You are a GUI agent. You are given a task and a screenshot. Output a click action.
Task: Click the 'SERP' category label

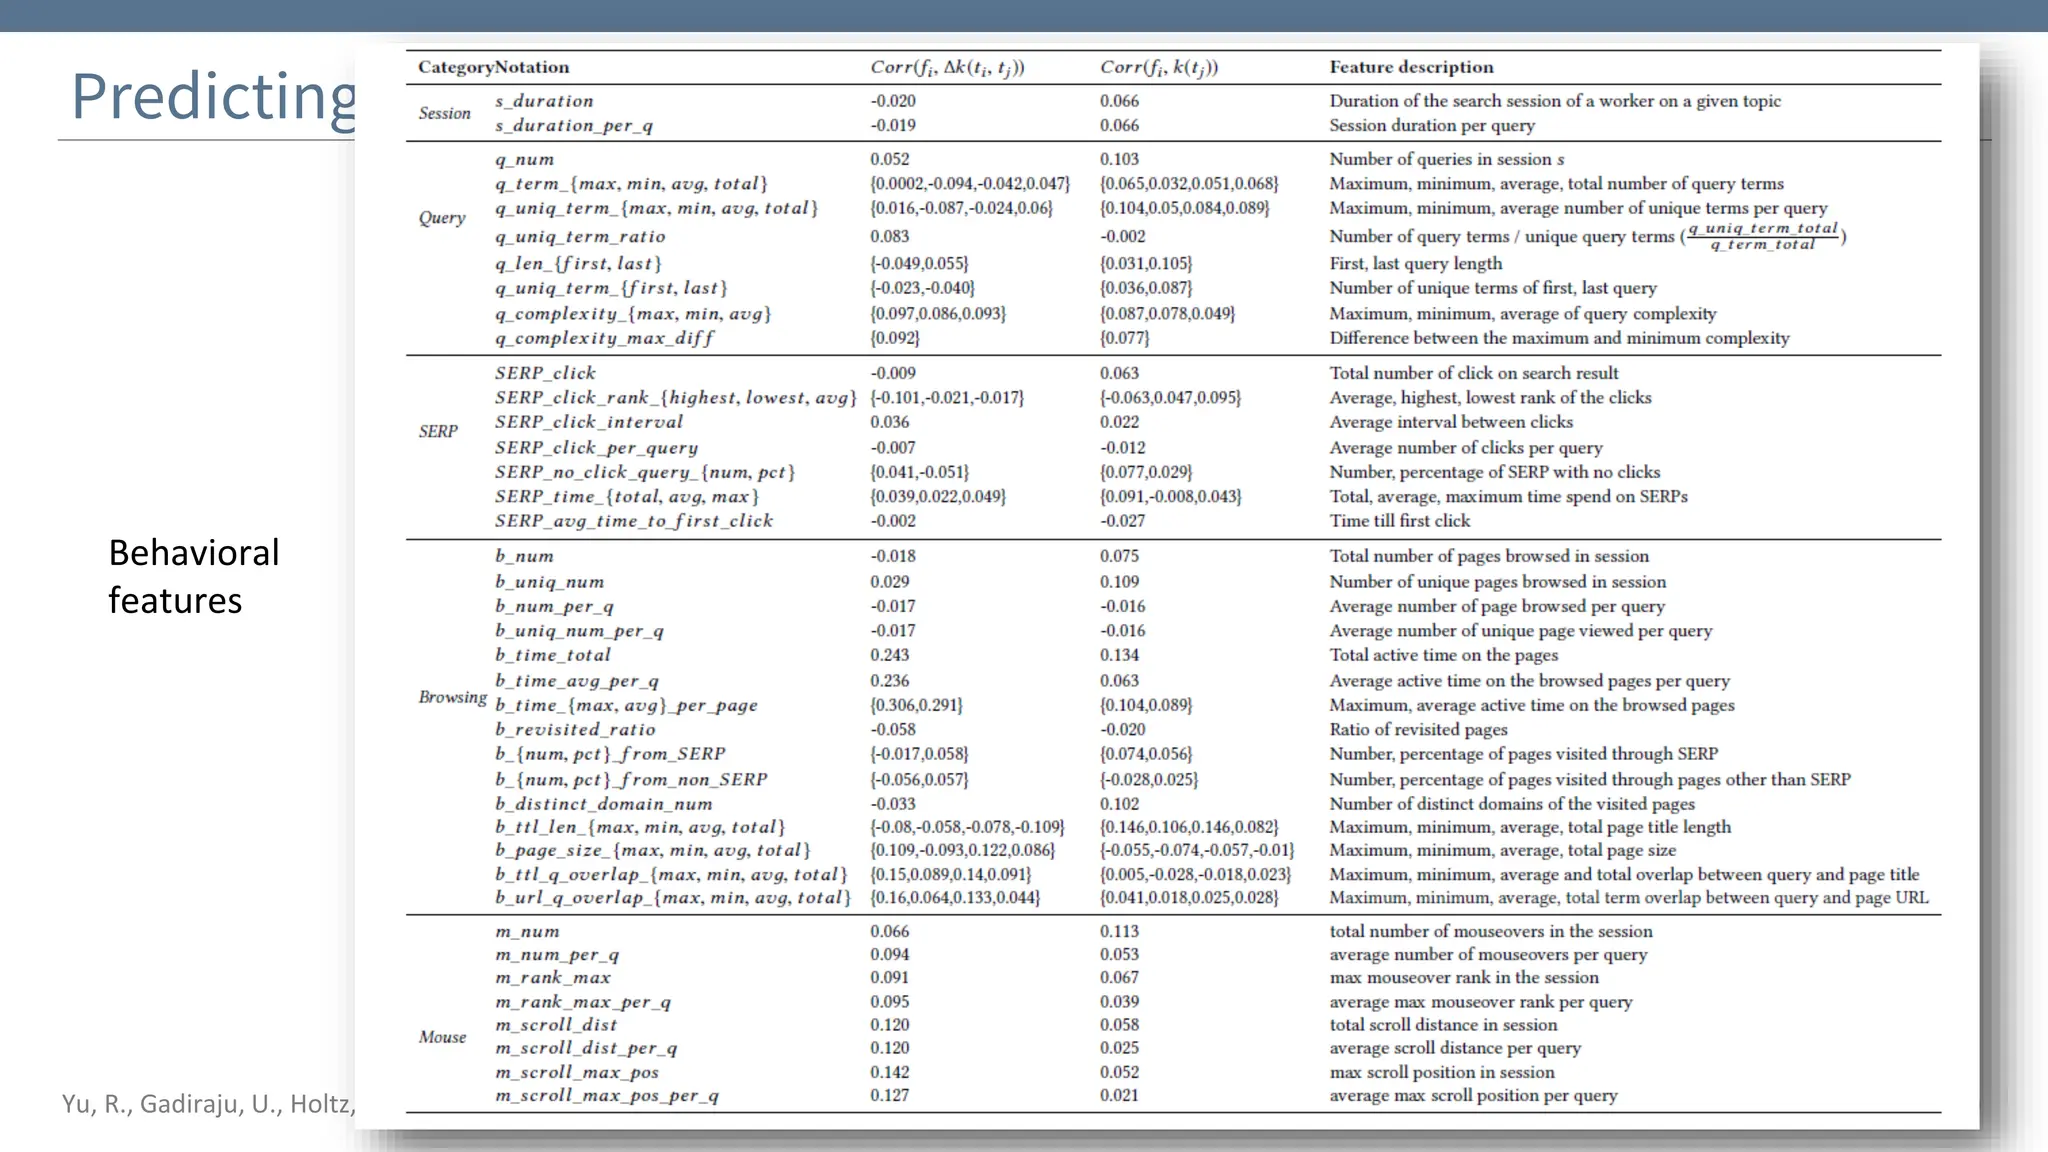pos(438,431)
